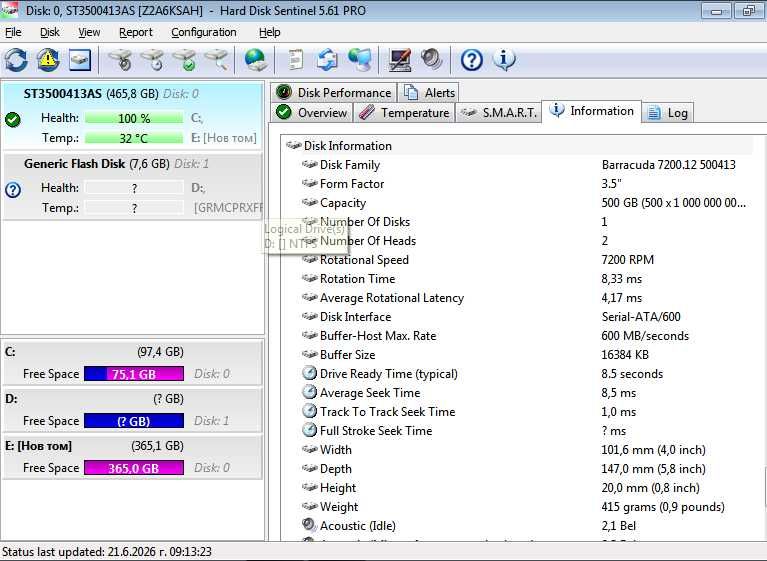This screenshot has height=561, width=767.
Task: Click the 365,0 GB free space bar
Action: [x=134, y=468]
